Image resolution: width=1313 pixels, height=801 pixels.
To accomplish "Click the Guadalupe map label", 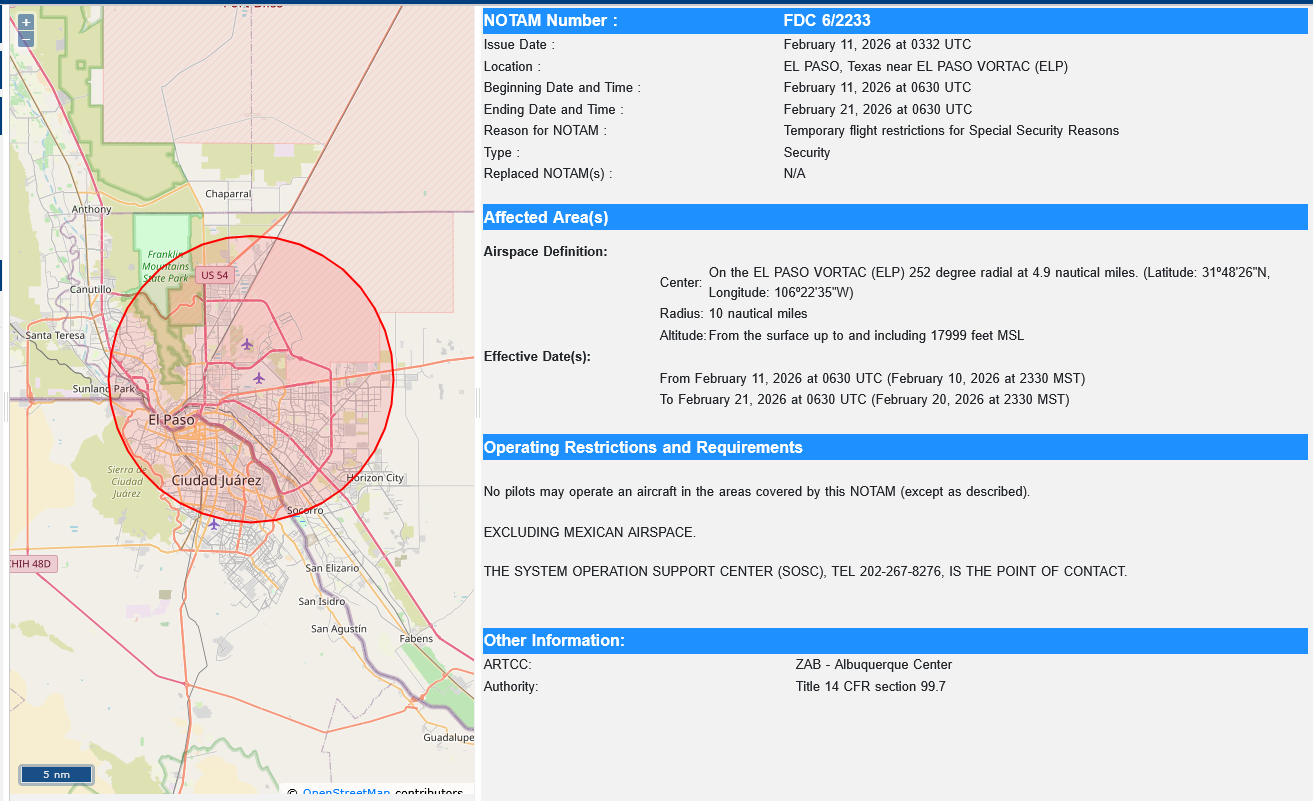I will tap(449, 738).
